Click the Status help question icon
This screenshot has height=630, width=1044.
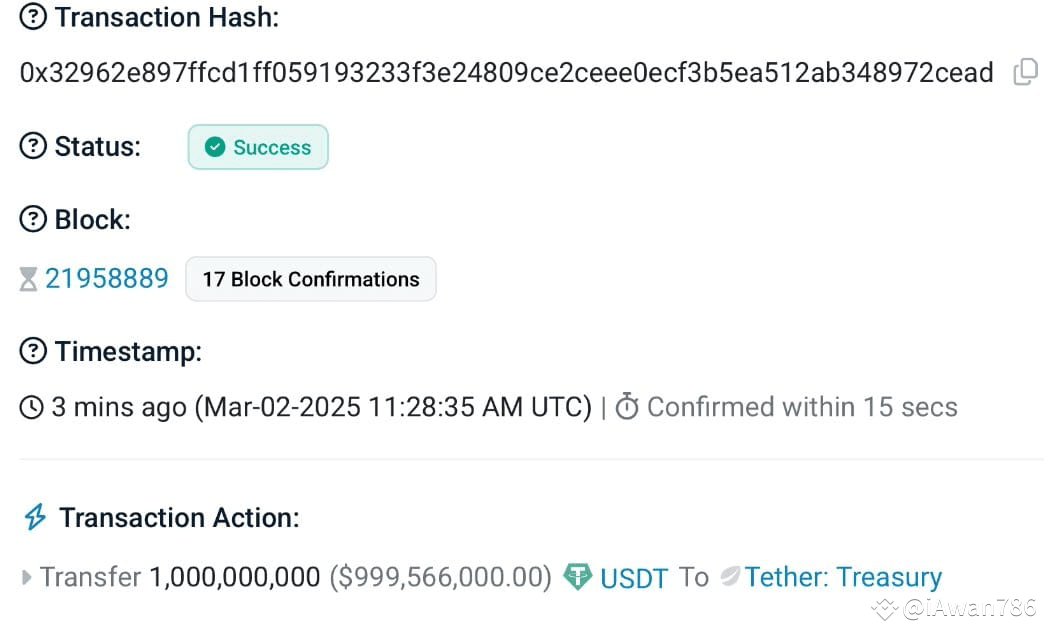tap(33, 146)
